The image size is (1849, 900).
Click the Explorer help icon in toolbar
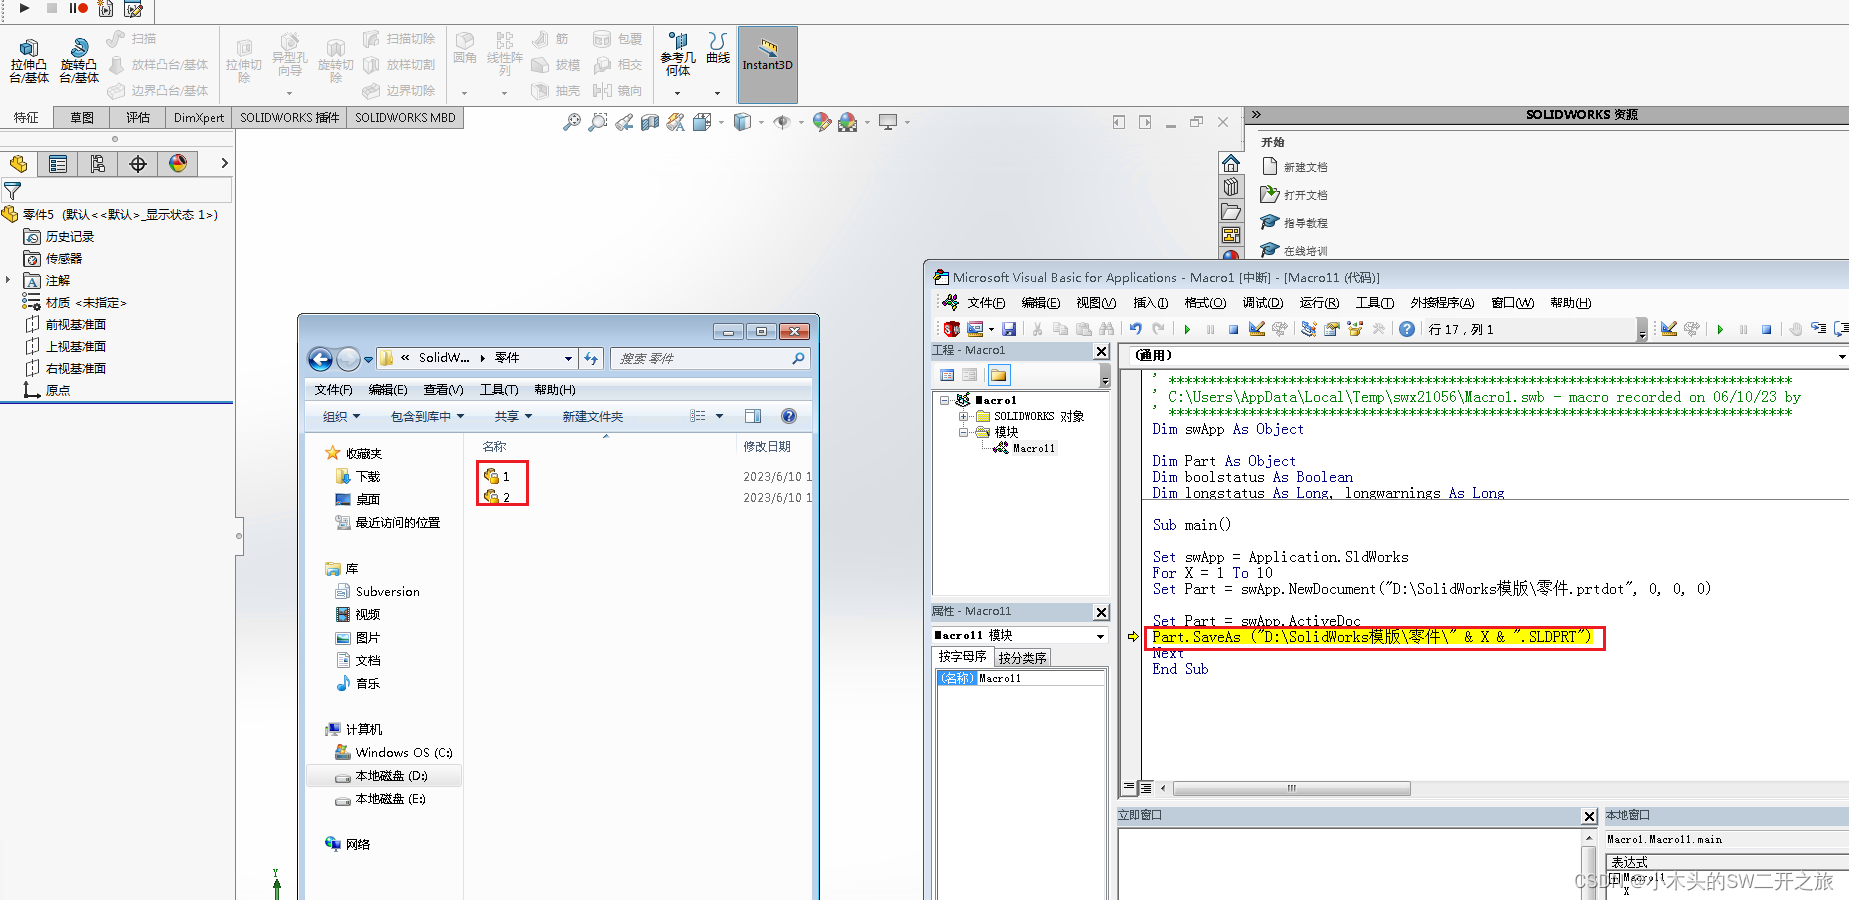coord(789,416)
